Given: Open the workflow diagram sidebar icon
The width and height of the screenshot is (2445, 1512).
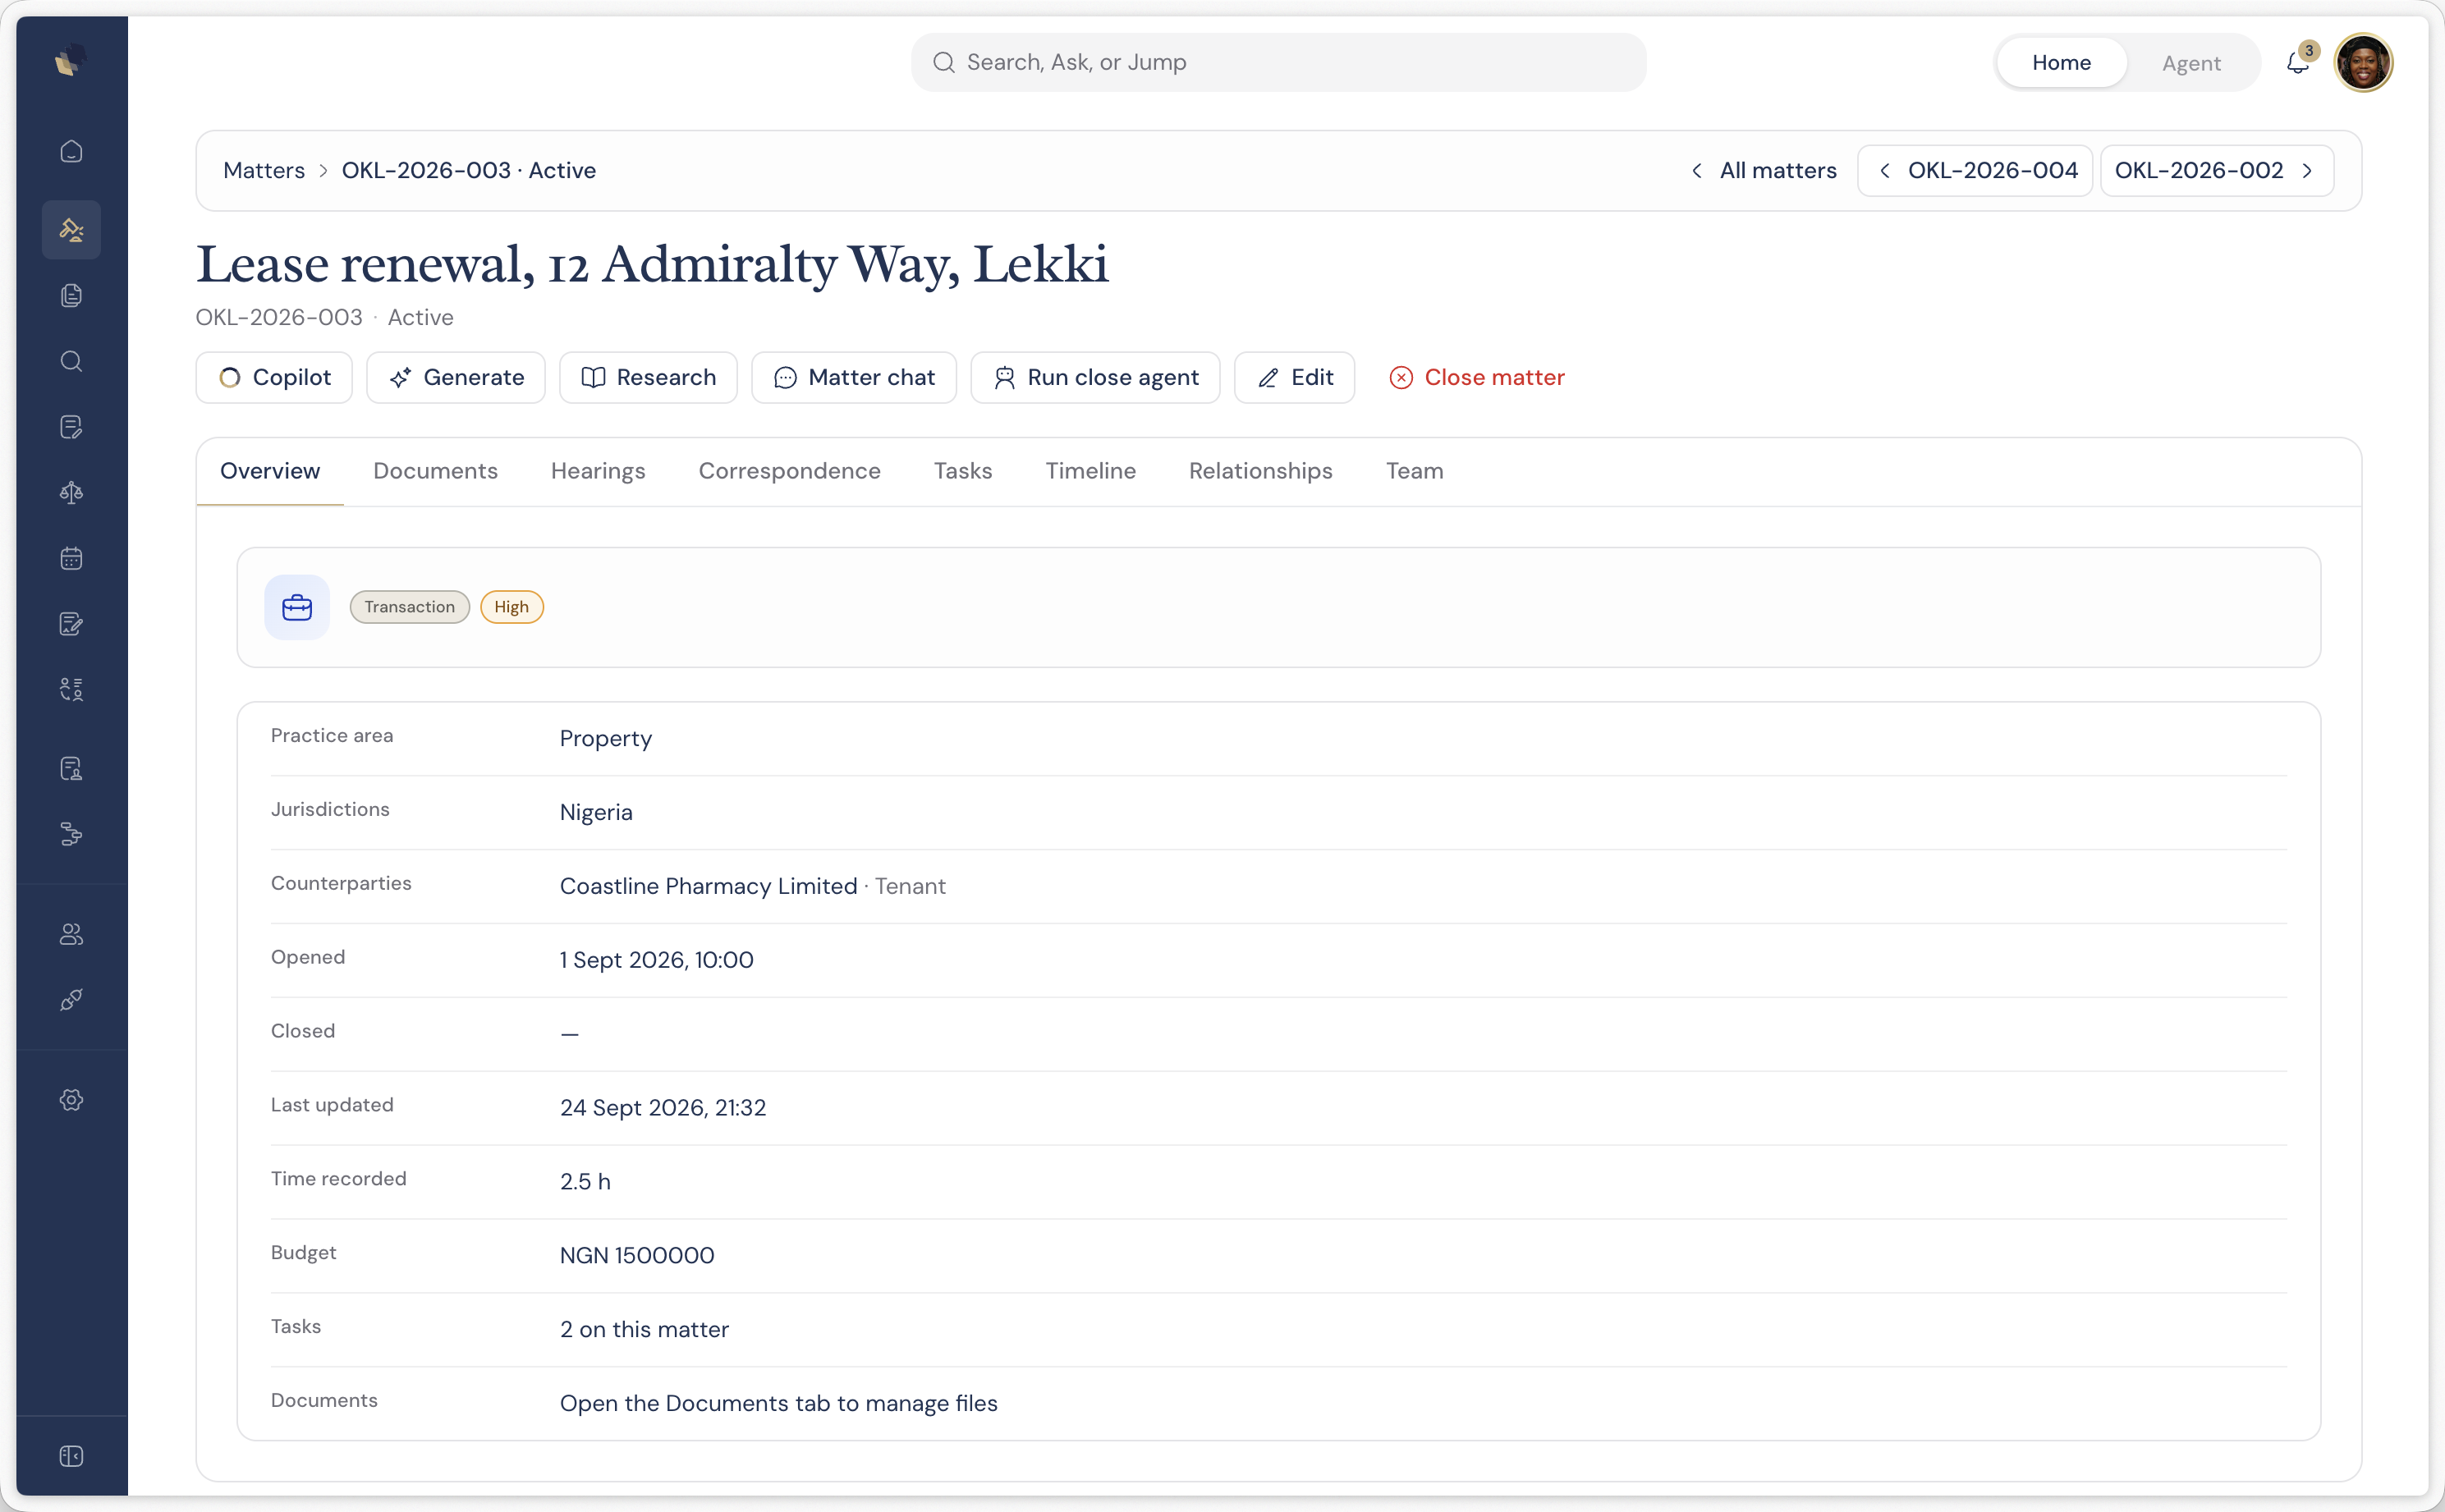Looking at the screenshot, I should pos(71,835).
